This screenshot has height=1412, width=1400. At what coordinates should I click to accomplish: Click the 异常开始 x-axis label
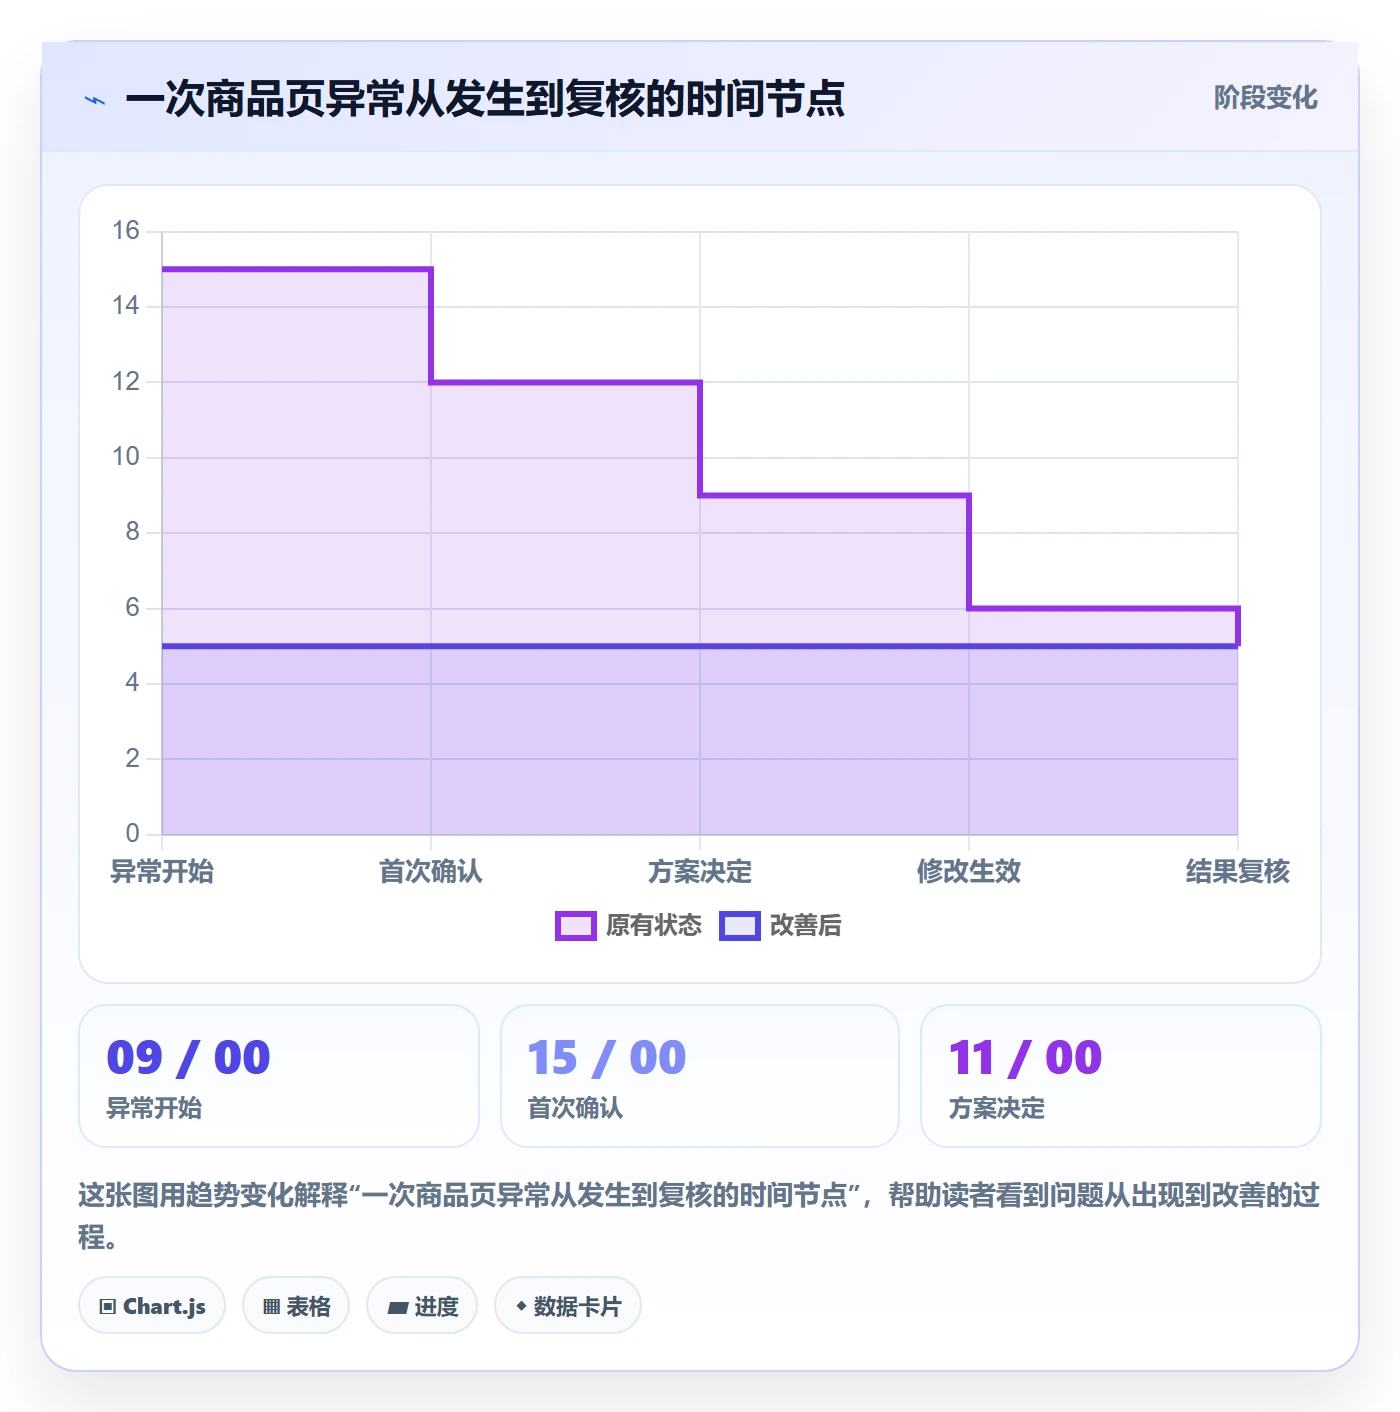pos(162,871)
